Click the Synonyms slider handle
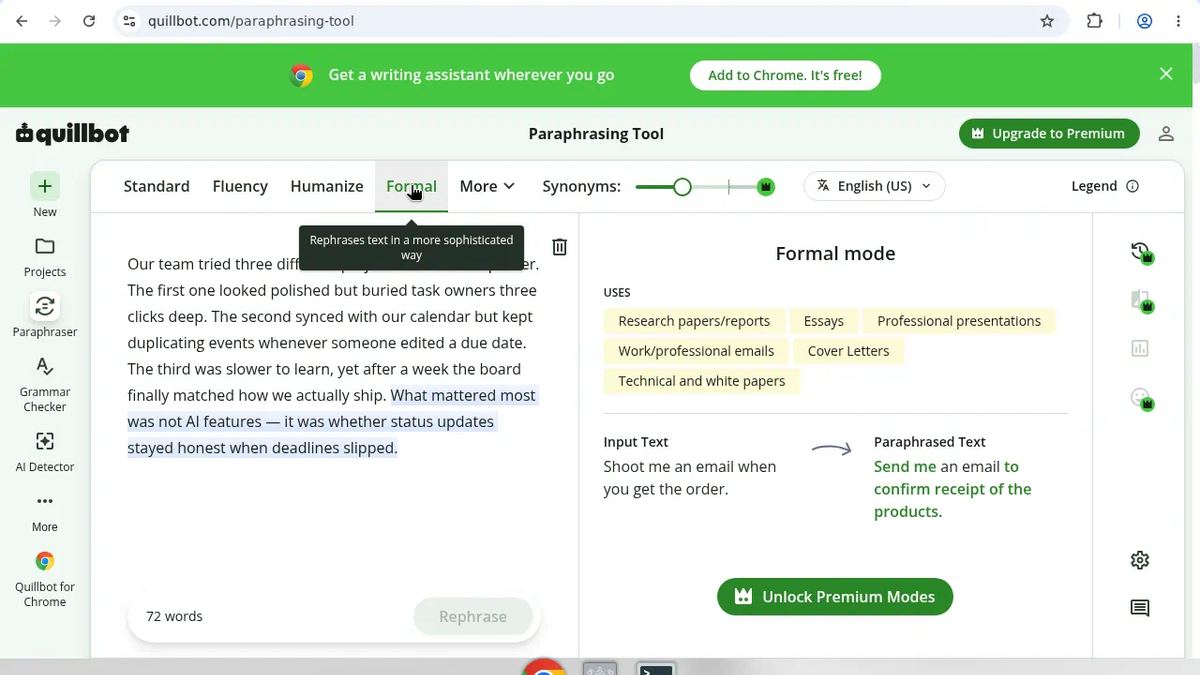1200x675 pixels. [682, 187]
